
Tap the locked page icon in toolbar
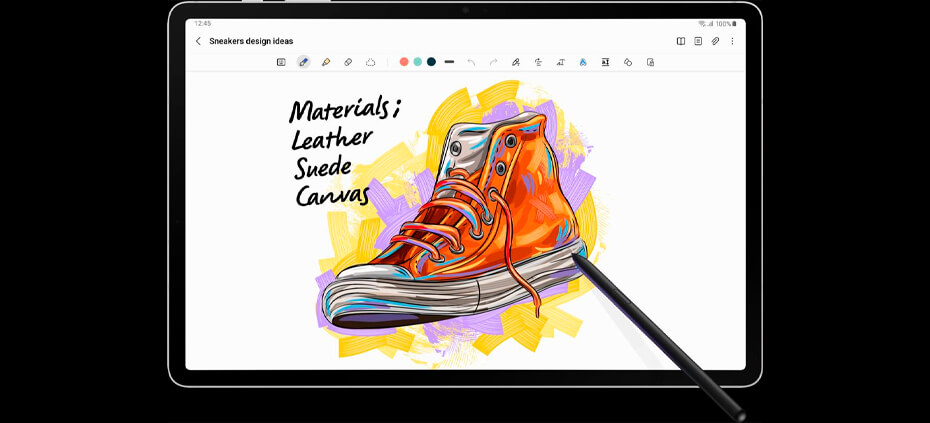point(651,62)
